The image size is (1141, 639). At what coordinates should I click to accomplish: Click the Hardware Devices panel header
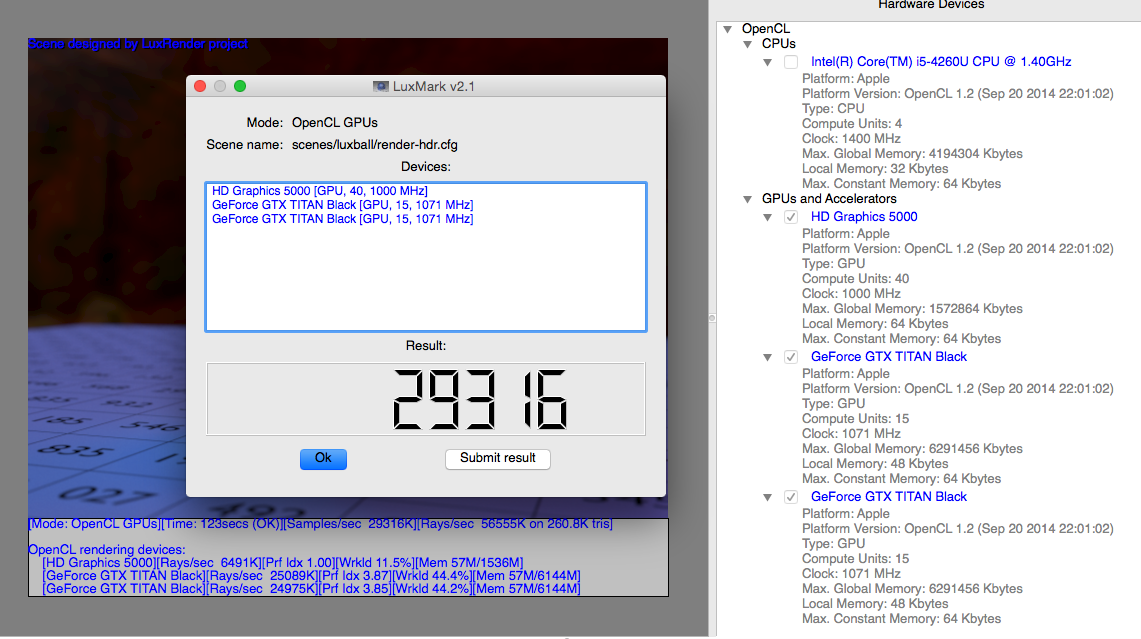coord(931,6)
